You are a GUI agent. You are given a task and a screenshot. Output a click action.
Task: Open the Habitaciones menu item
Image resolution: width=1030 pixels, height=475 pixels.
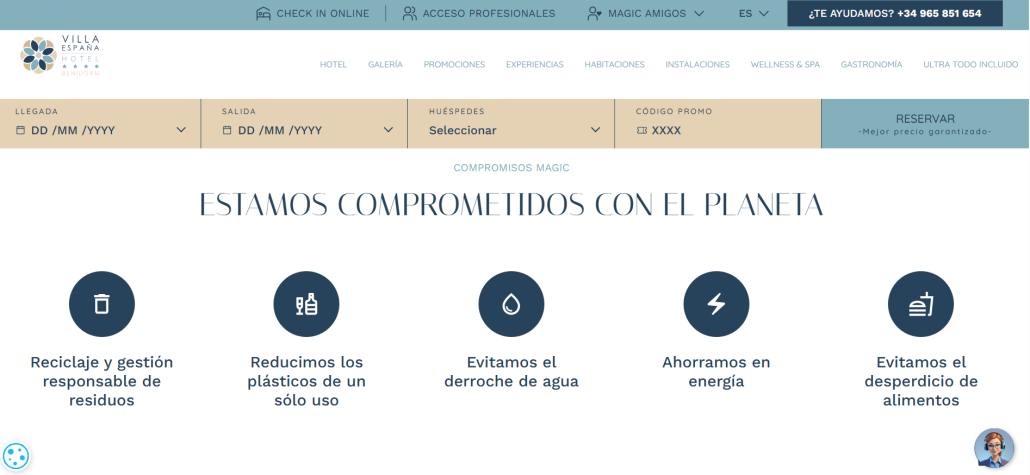pos(614,65)
